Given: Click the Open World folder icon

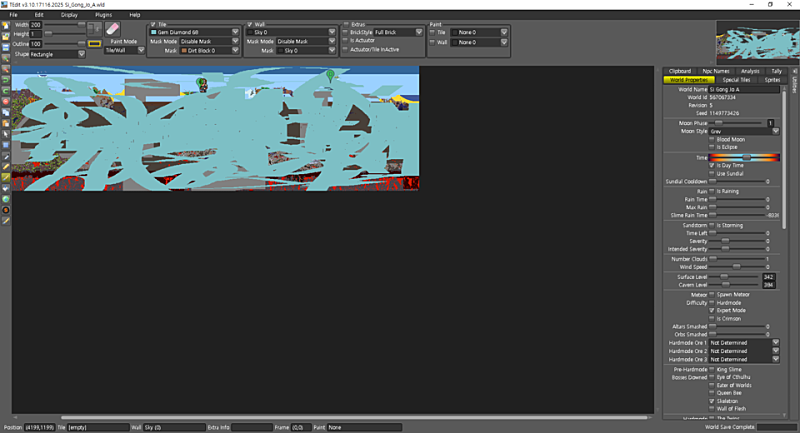Looking at the screenshot, I should click(6, 37).
